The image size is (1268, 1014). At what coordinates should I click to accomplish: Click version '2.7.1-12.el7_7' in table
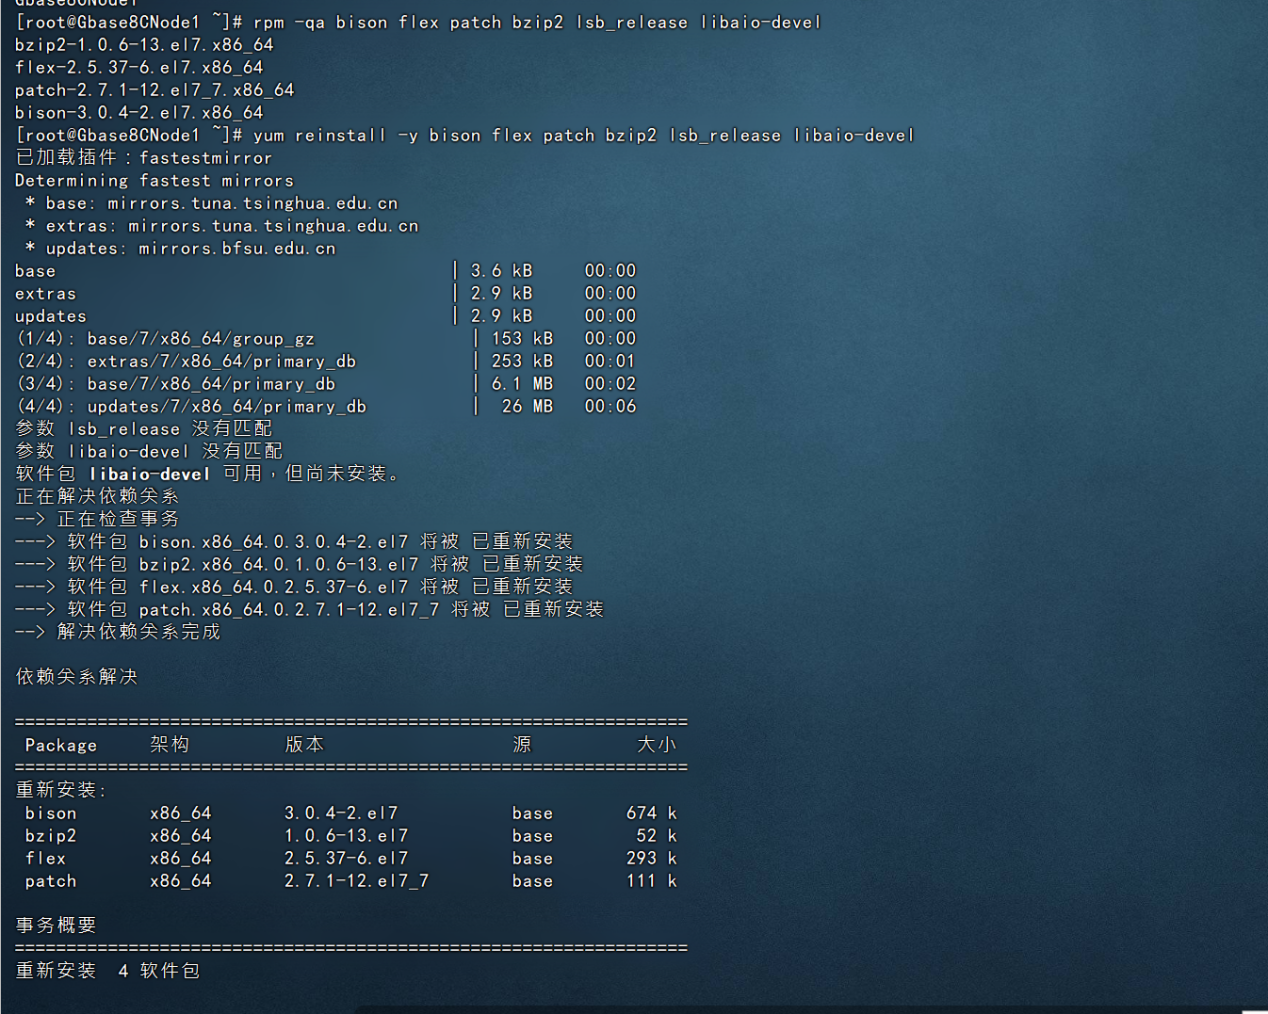[x=357, y=881]
